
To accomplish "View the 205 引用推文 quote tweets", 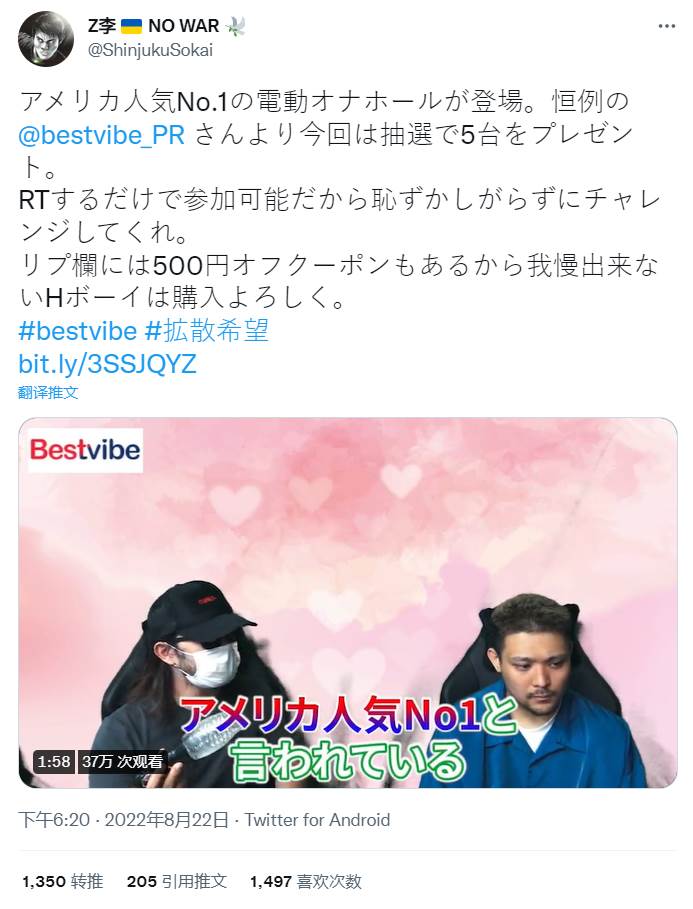I will pyautogui.click(x=177, y=882).
